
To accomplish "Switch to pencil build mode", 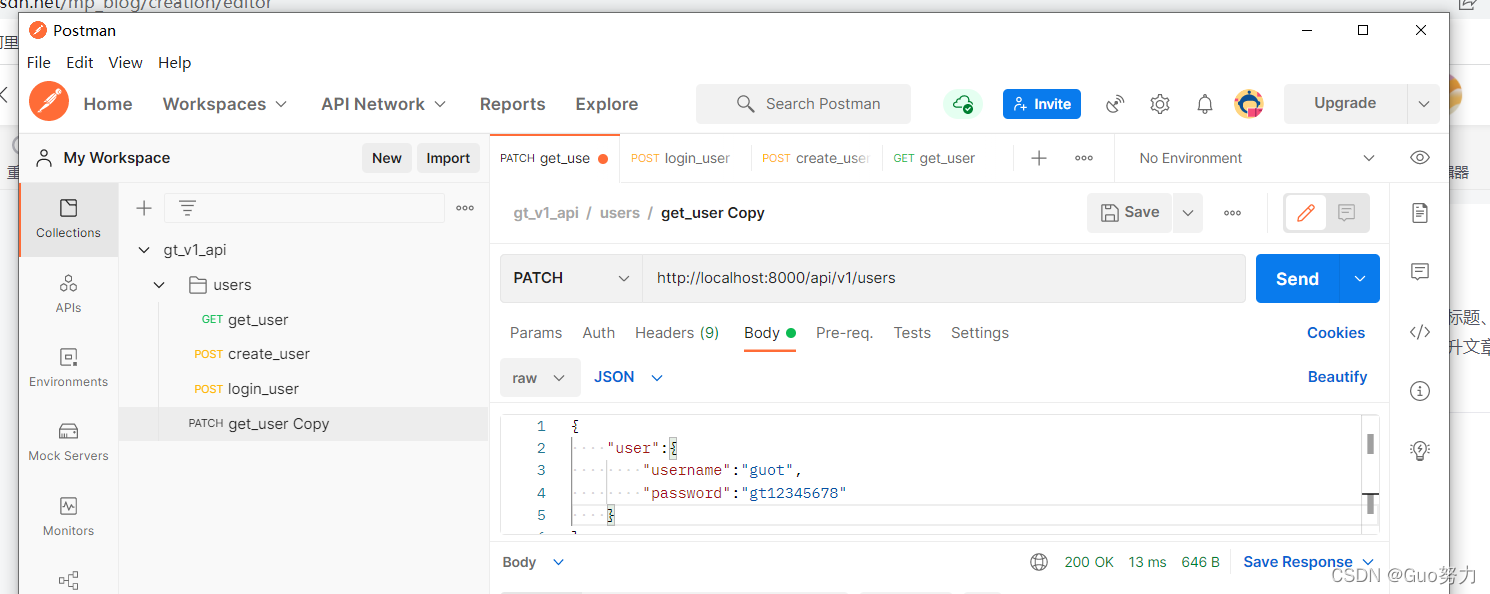I will point(1305,213).
